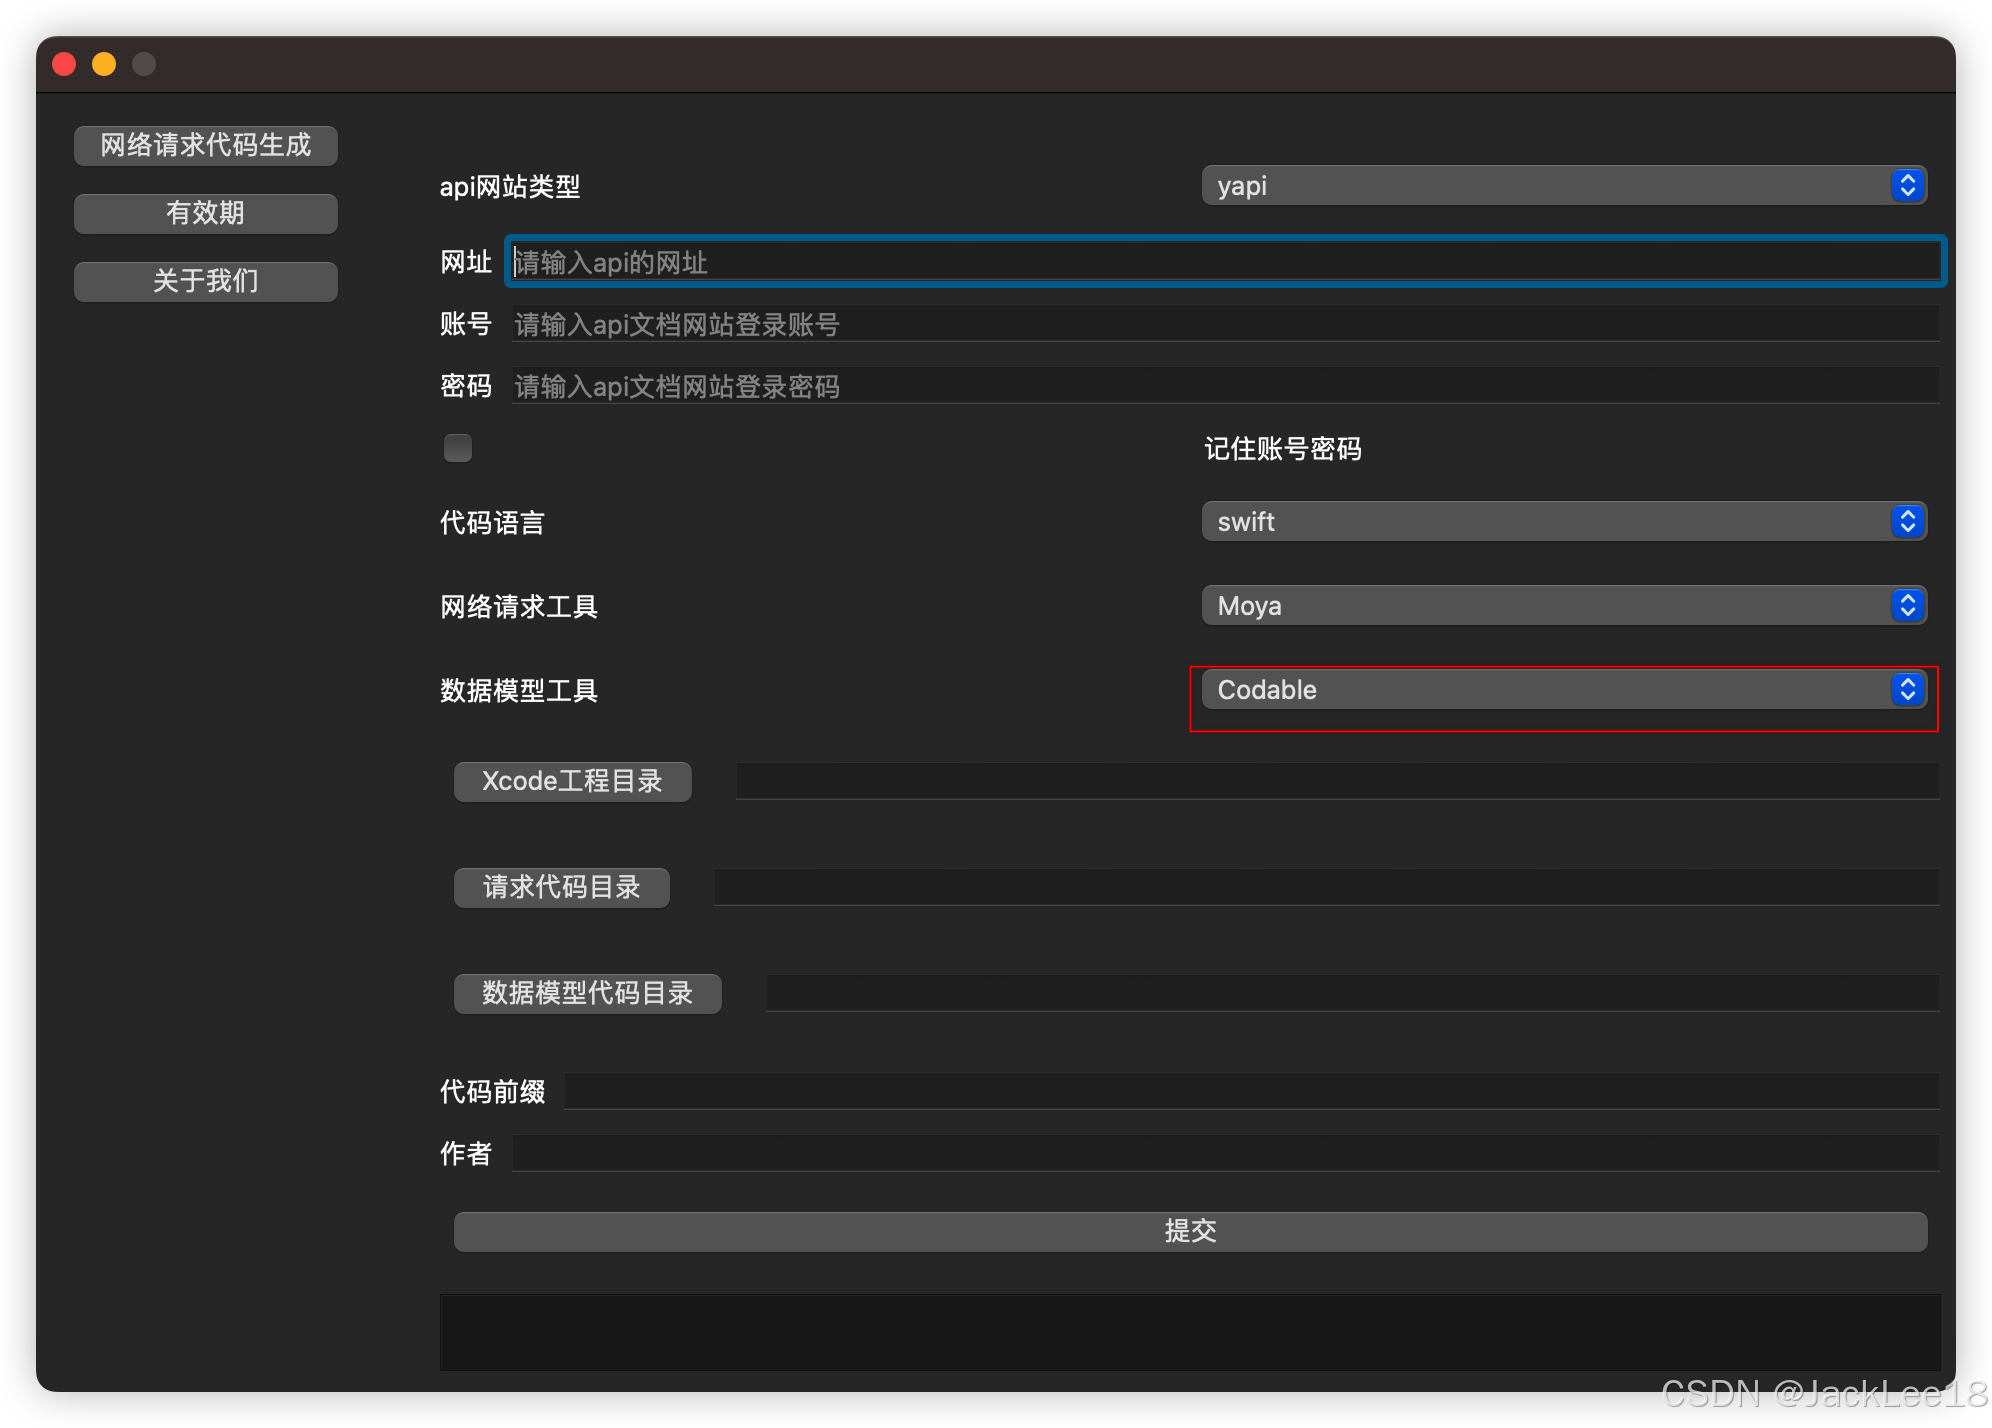Click the 作者 author input field
The image size is (1992, 1428).
tap(1200, 1153)
